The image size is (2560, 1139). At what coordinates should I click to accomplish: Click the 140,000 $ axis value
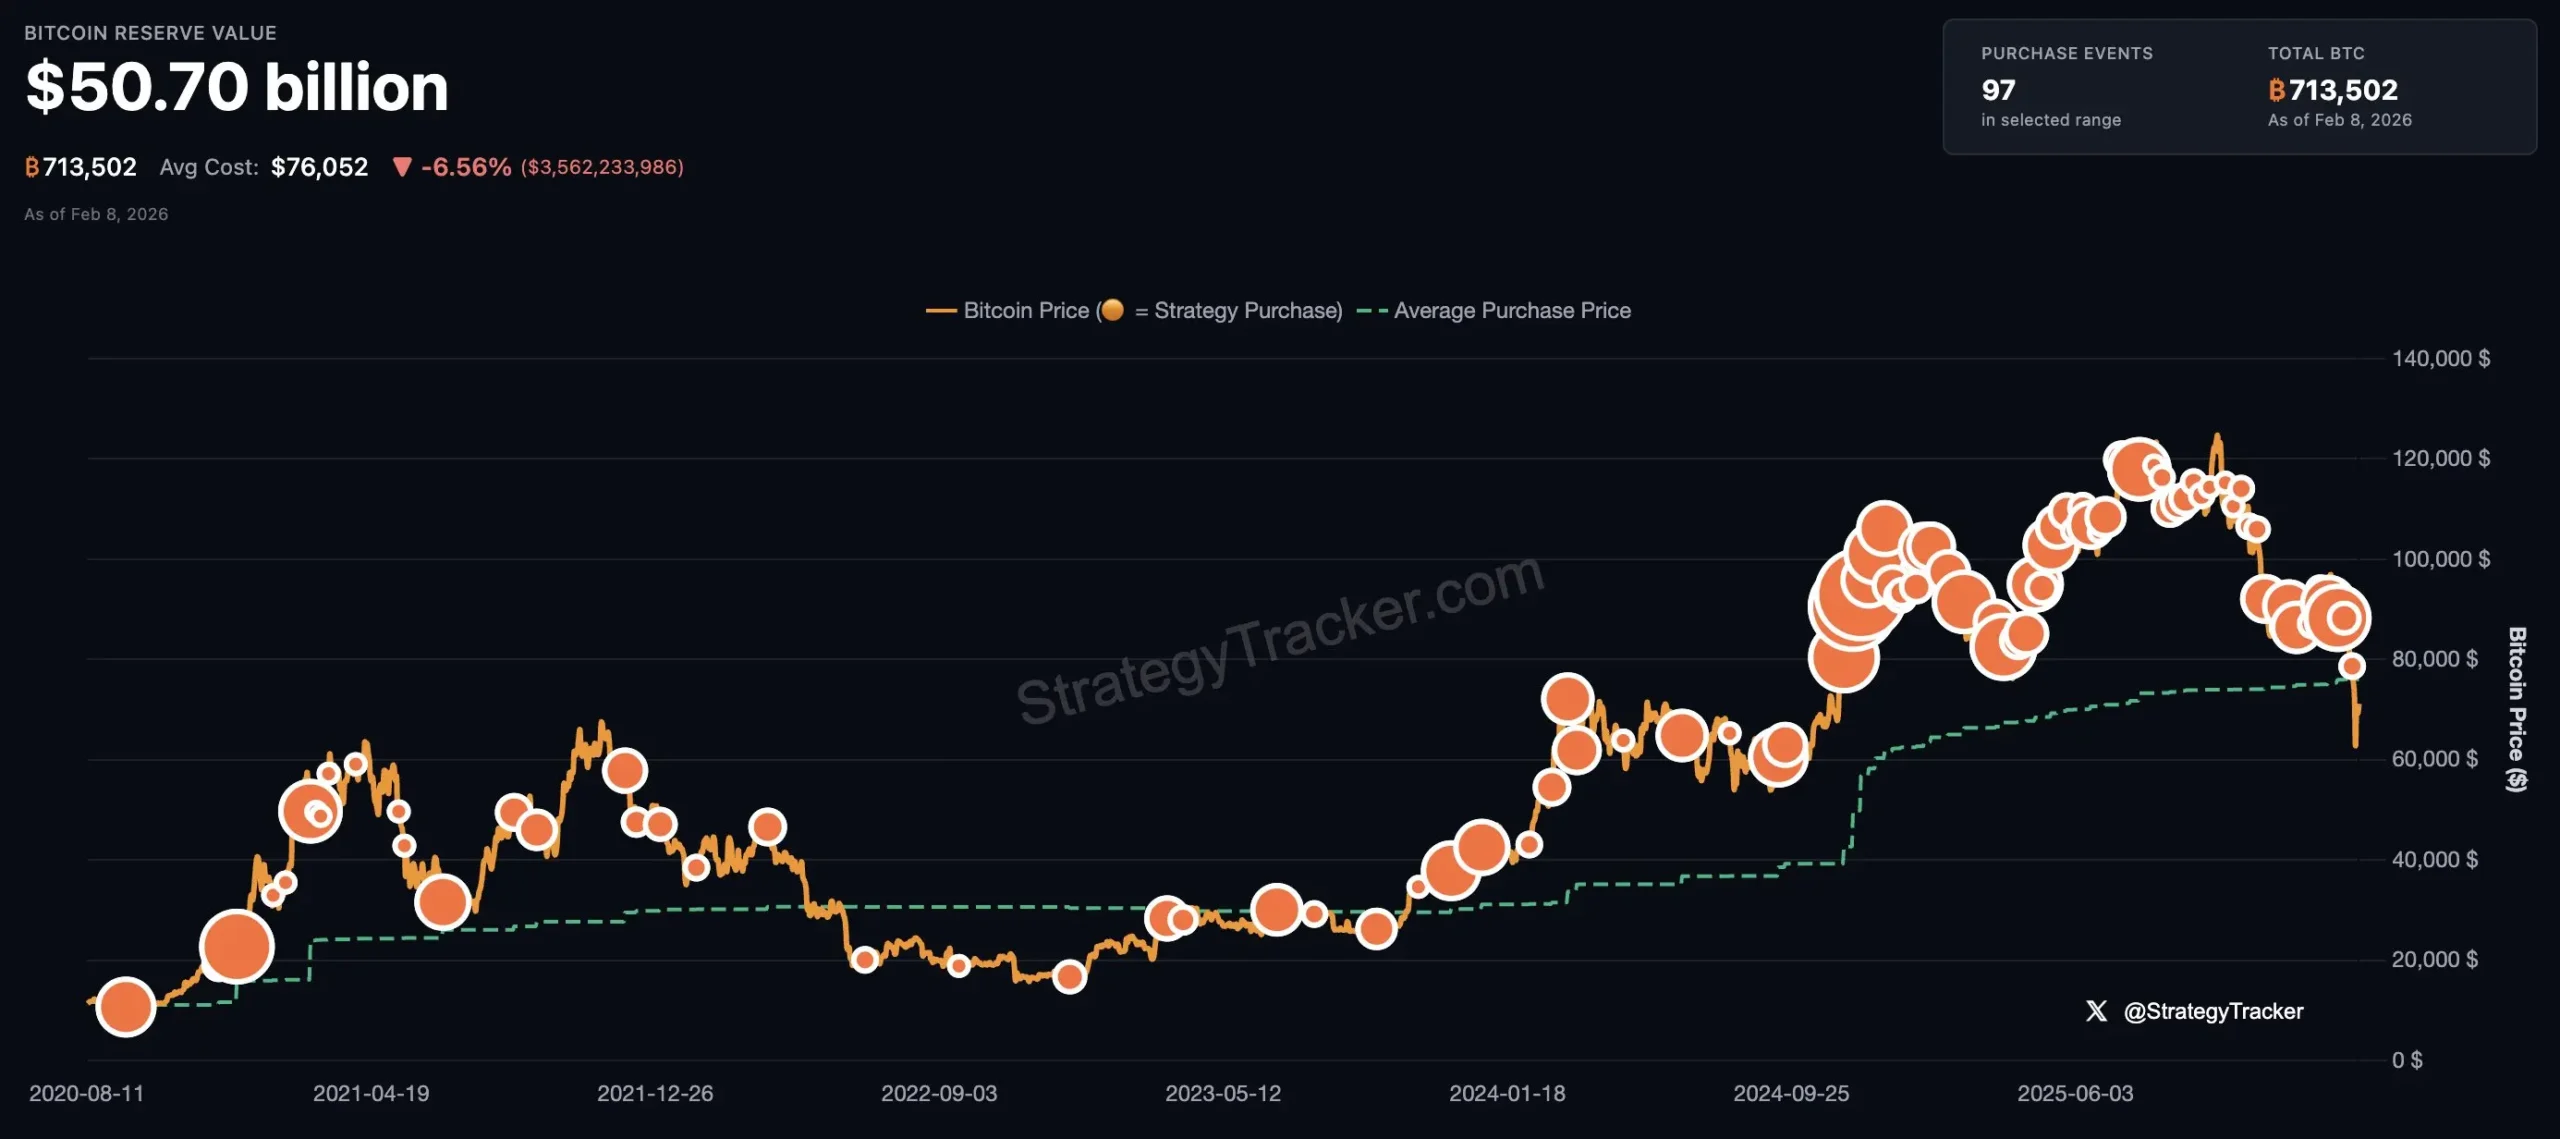[x=2440, y=360]
